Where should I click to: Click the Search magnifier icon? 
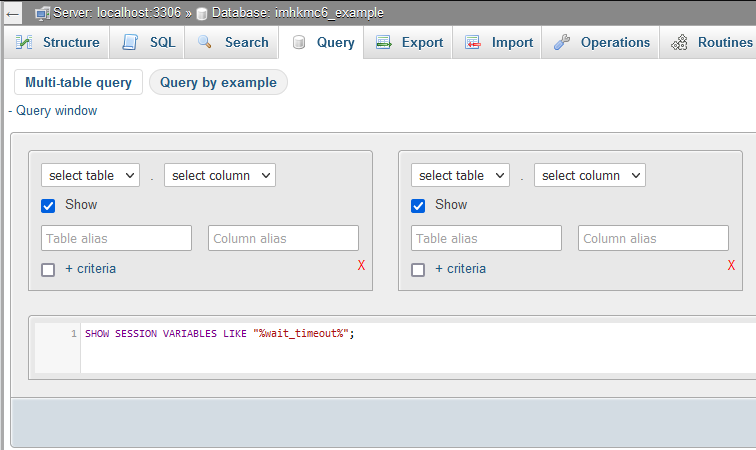click(205, 43)
